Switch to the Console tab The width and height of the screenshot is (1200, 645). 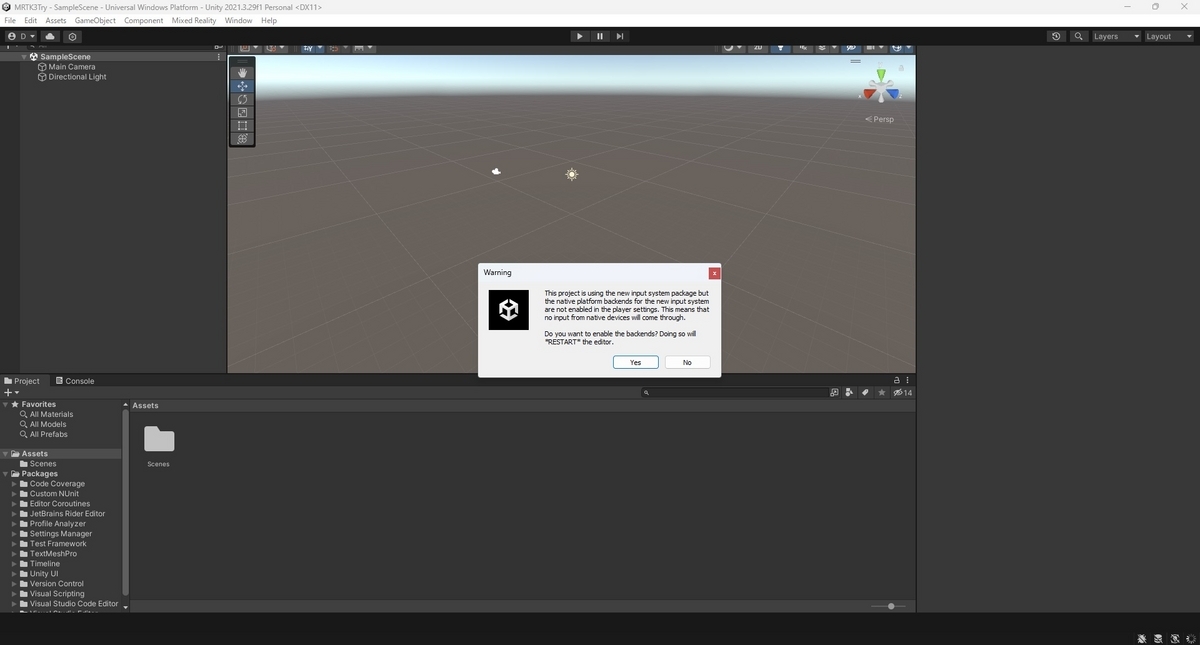click(75, 381)
